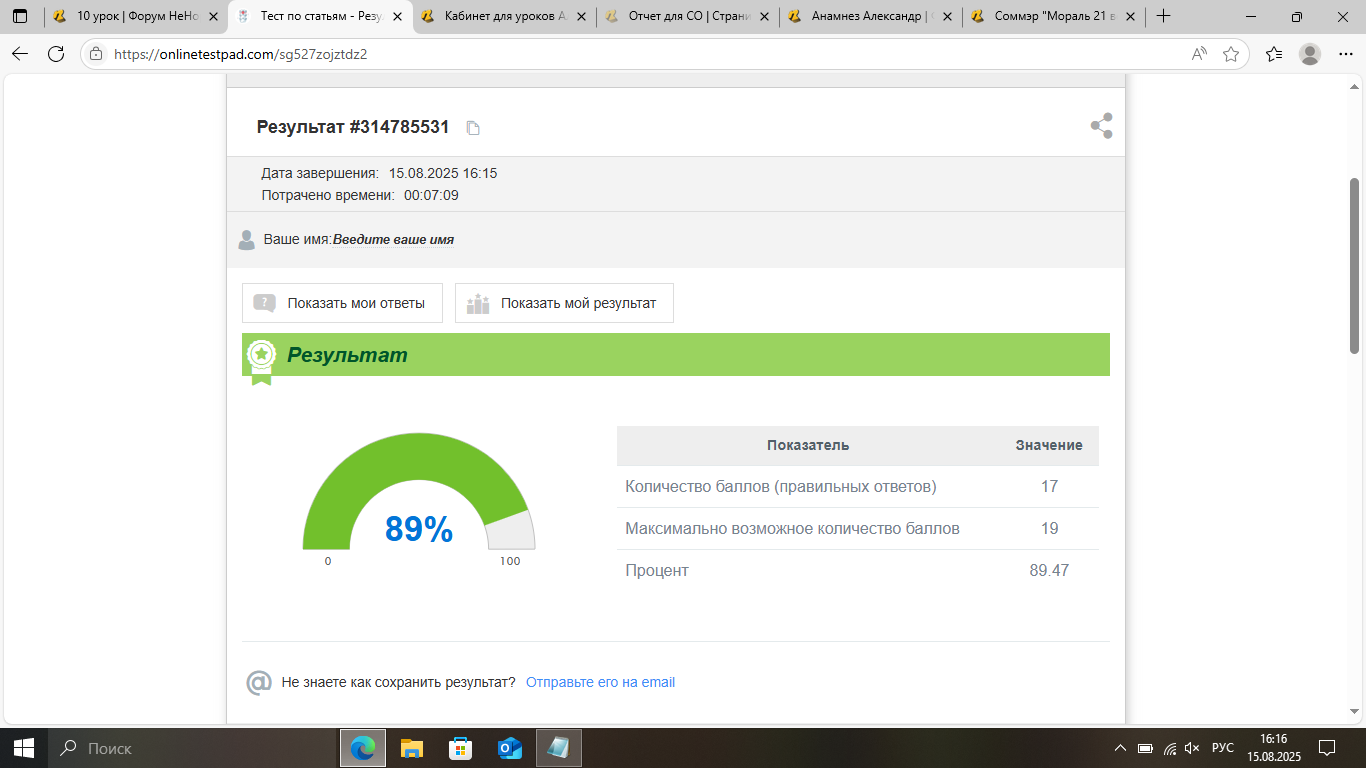Screen dimensions: 1366x768
Task: Open the notepad app in taskbar
Action: [x=559, y=748]
